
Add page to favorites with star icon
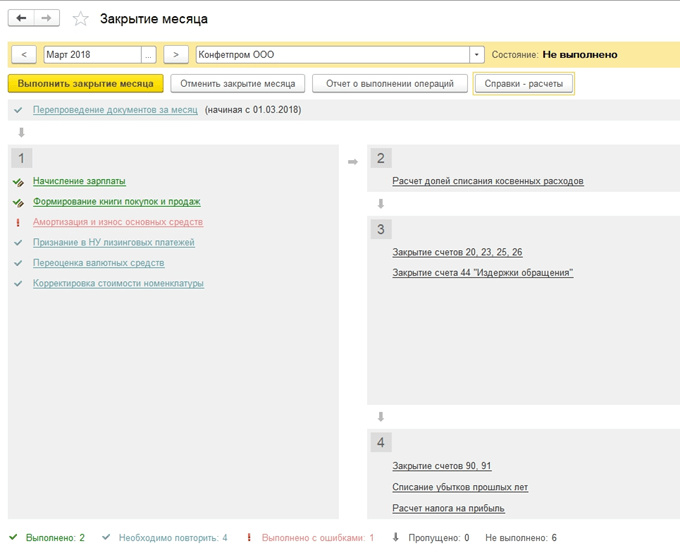click(81, 19)
